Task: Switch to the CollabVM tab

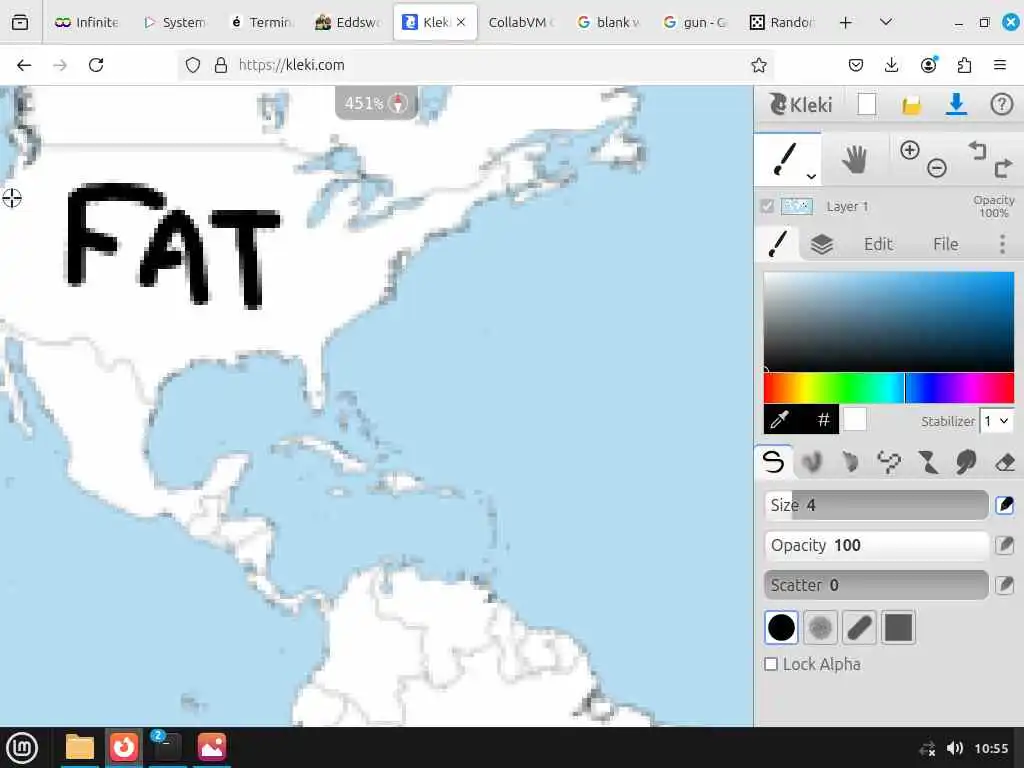Action: (x=521, y=22)
